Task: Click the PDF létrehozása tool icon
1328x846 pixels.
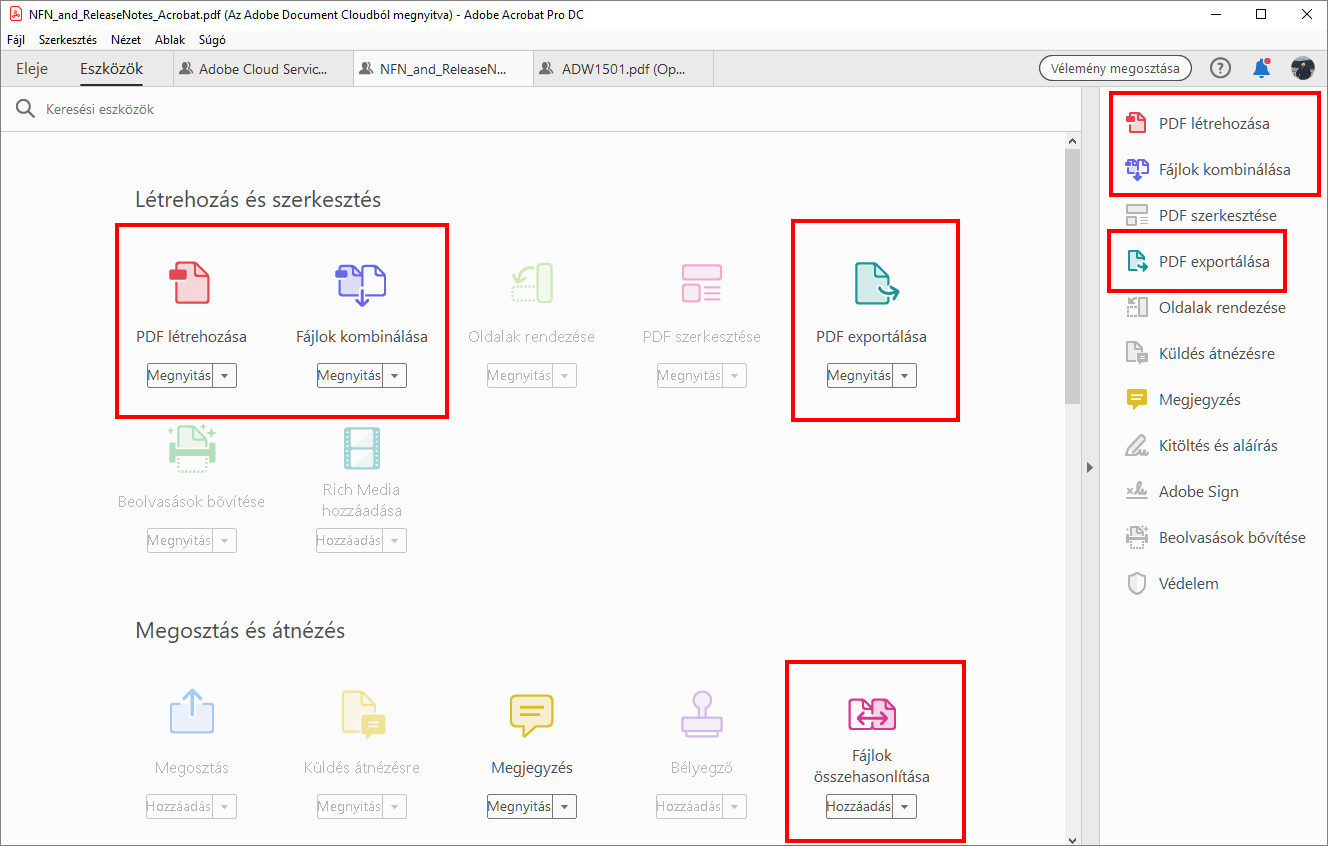Action: 190,283
